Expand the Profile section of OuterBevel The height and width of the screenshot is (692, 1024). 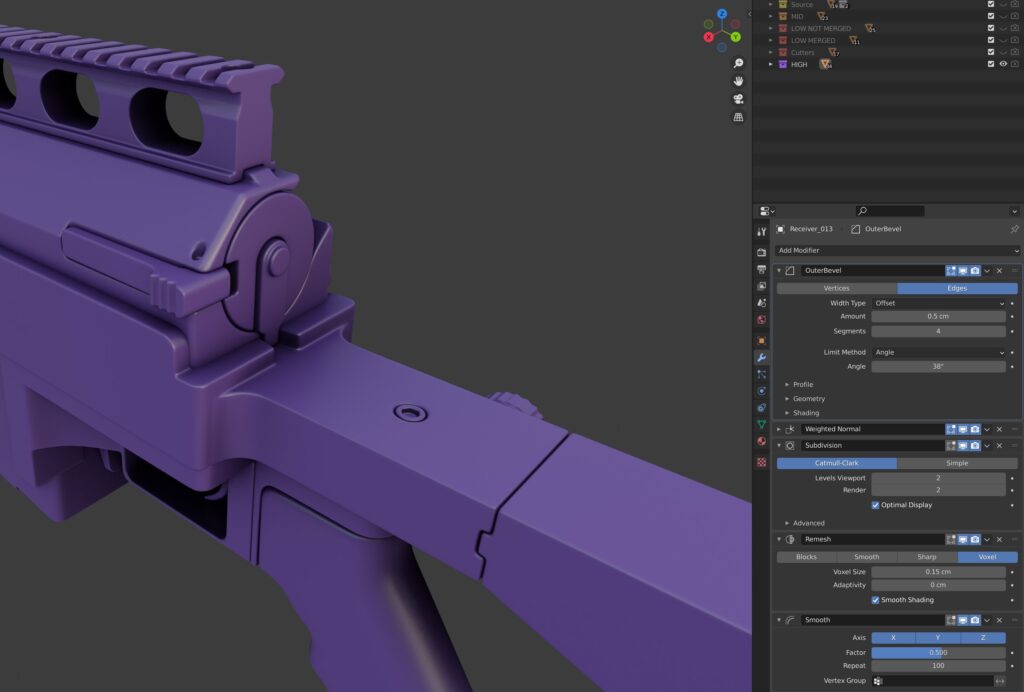pyautogui.click(x=787, y=384)
